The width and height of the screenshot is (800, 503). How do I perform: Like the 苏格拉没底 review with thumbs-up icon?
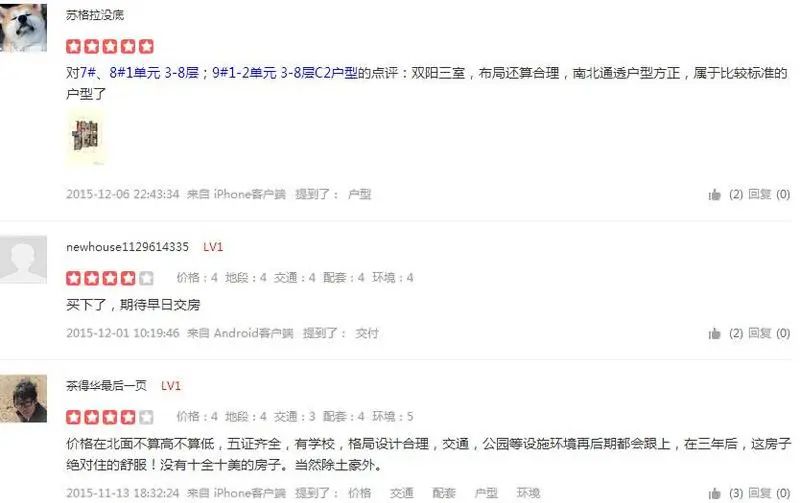coord(714,194)
